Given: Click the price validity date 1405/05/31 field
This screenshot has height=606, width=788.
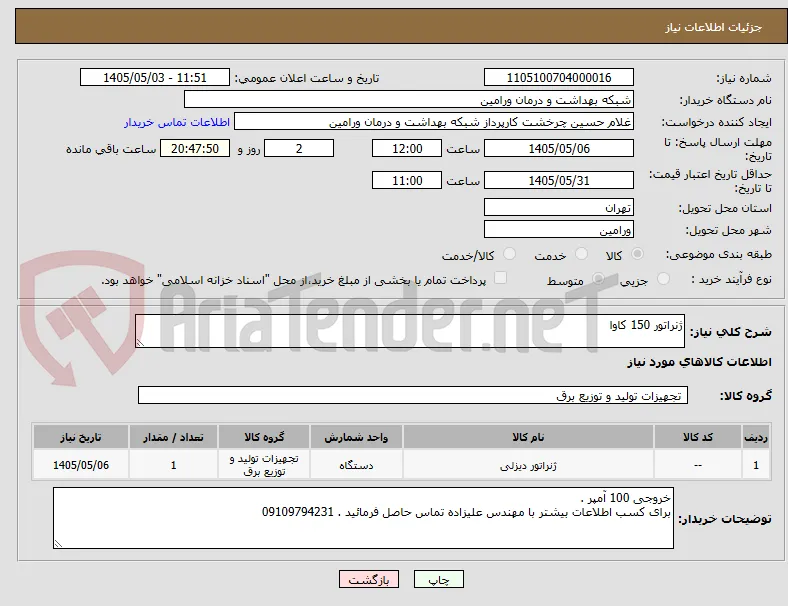Looking at the screenshot, I should tap(559, 180).
